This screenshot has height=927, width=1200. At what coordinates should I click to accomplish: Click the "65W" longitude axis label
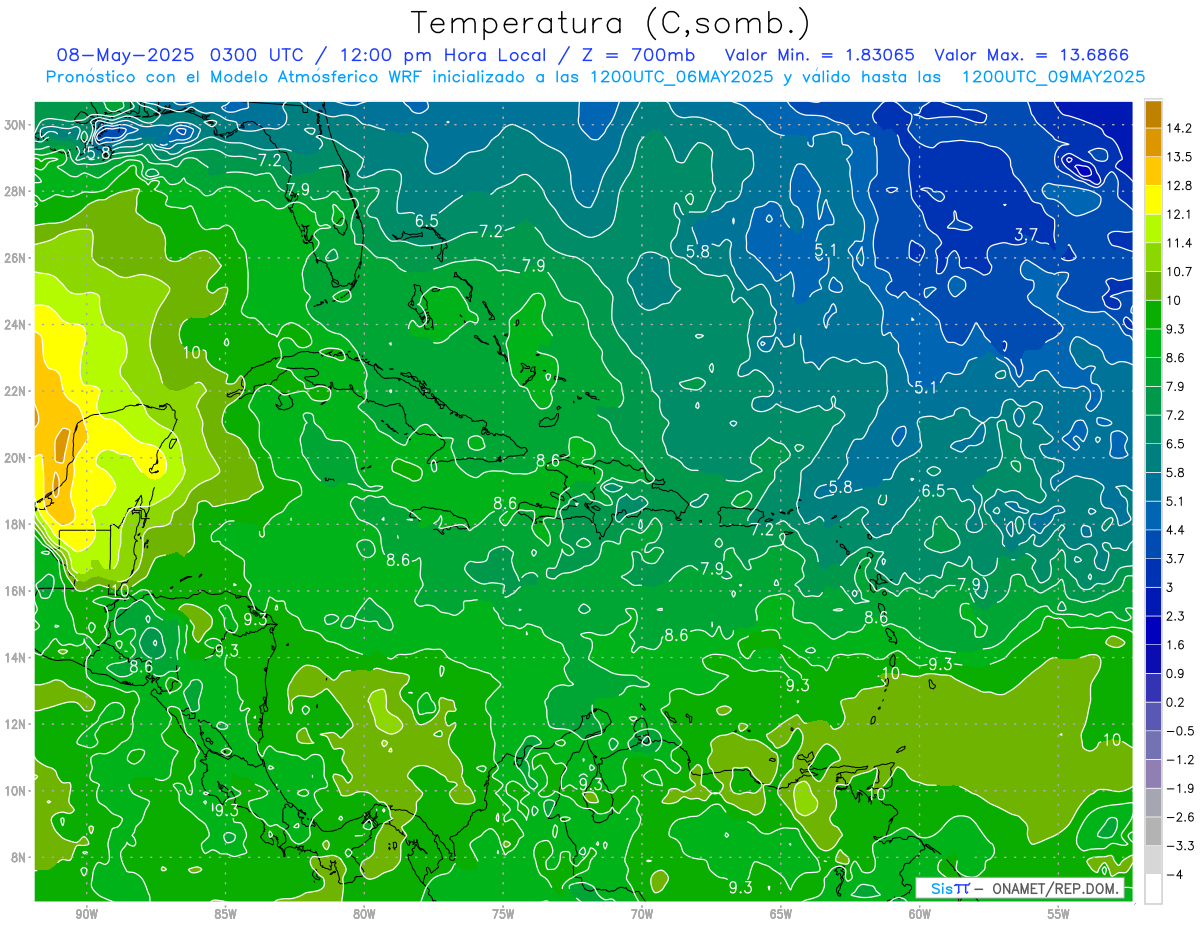781,913
